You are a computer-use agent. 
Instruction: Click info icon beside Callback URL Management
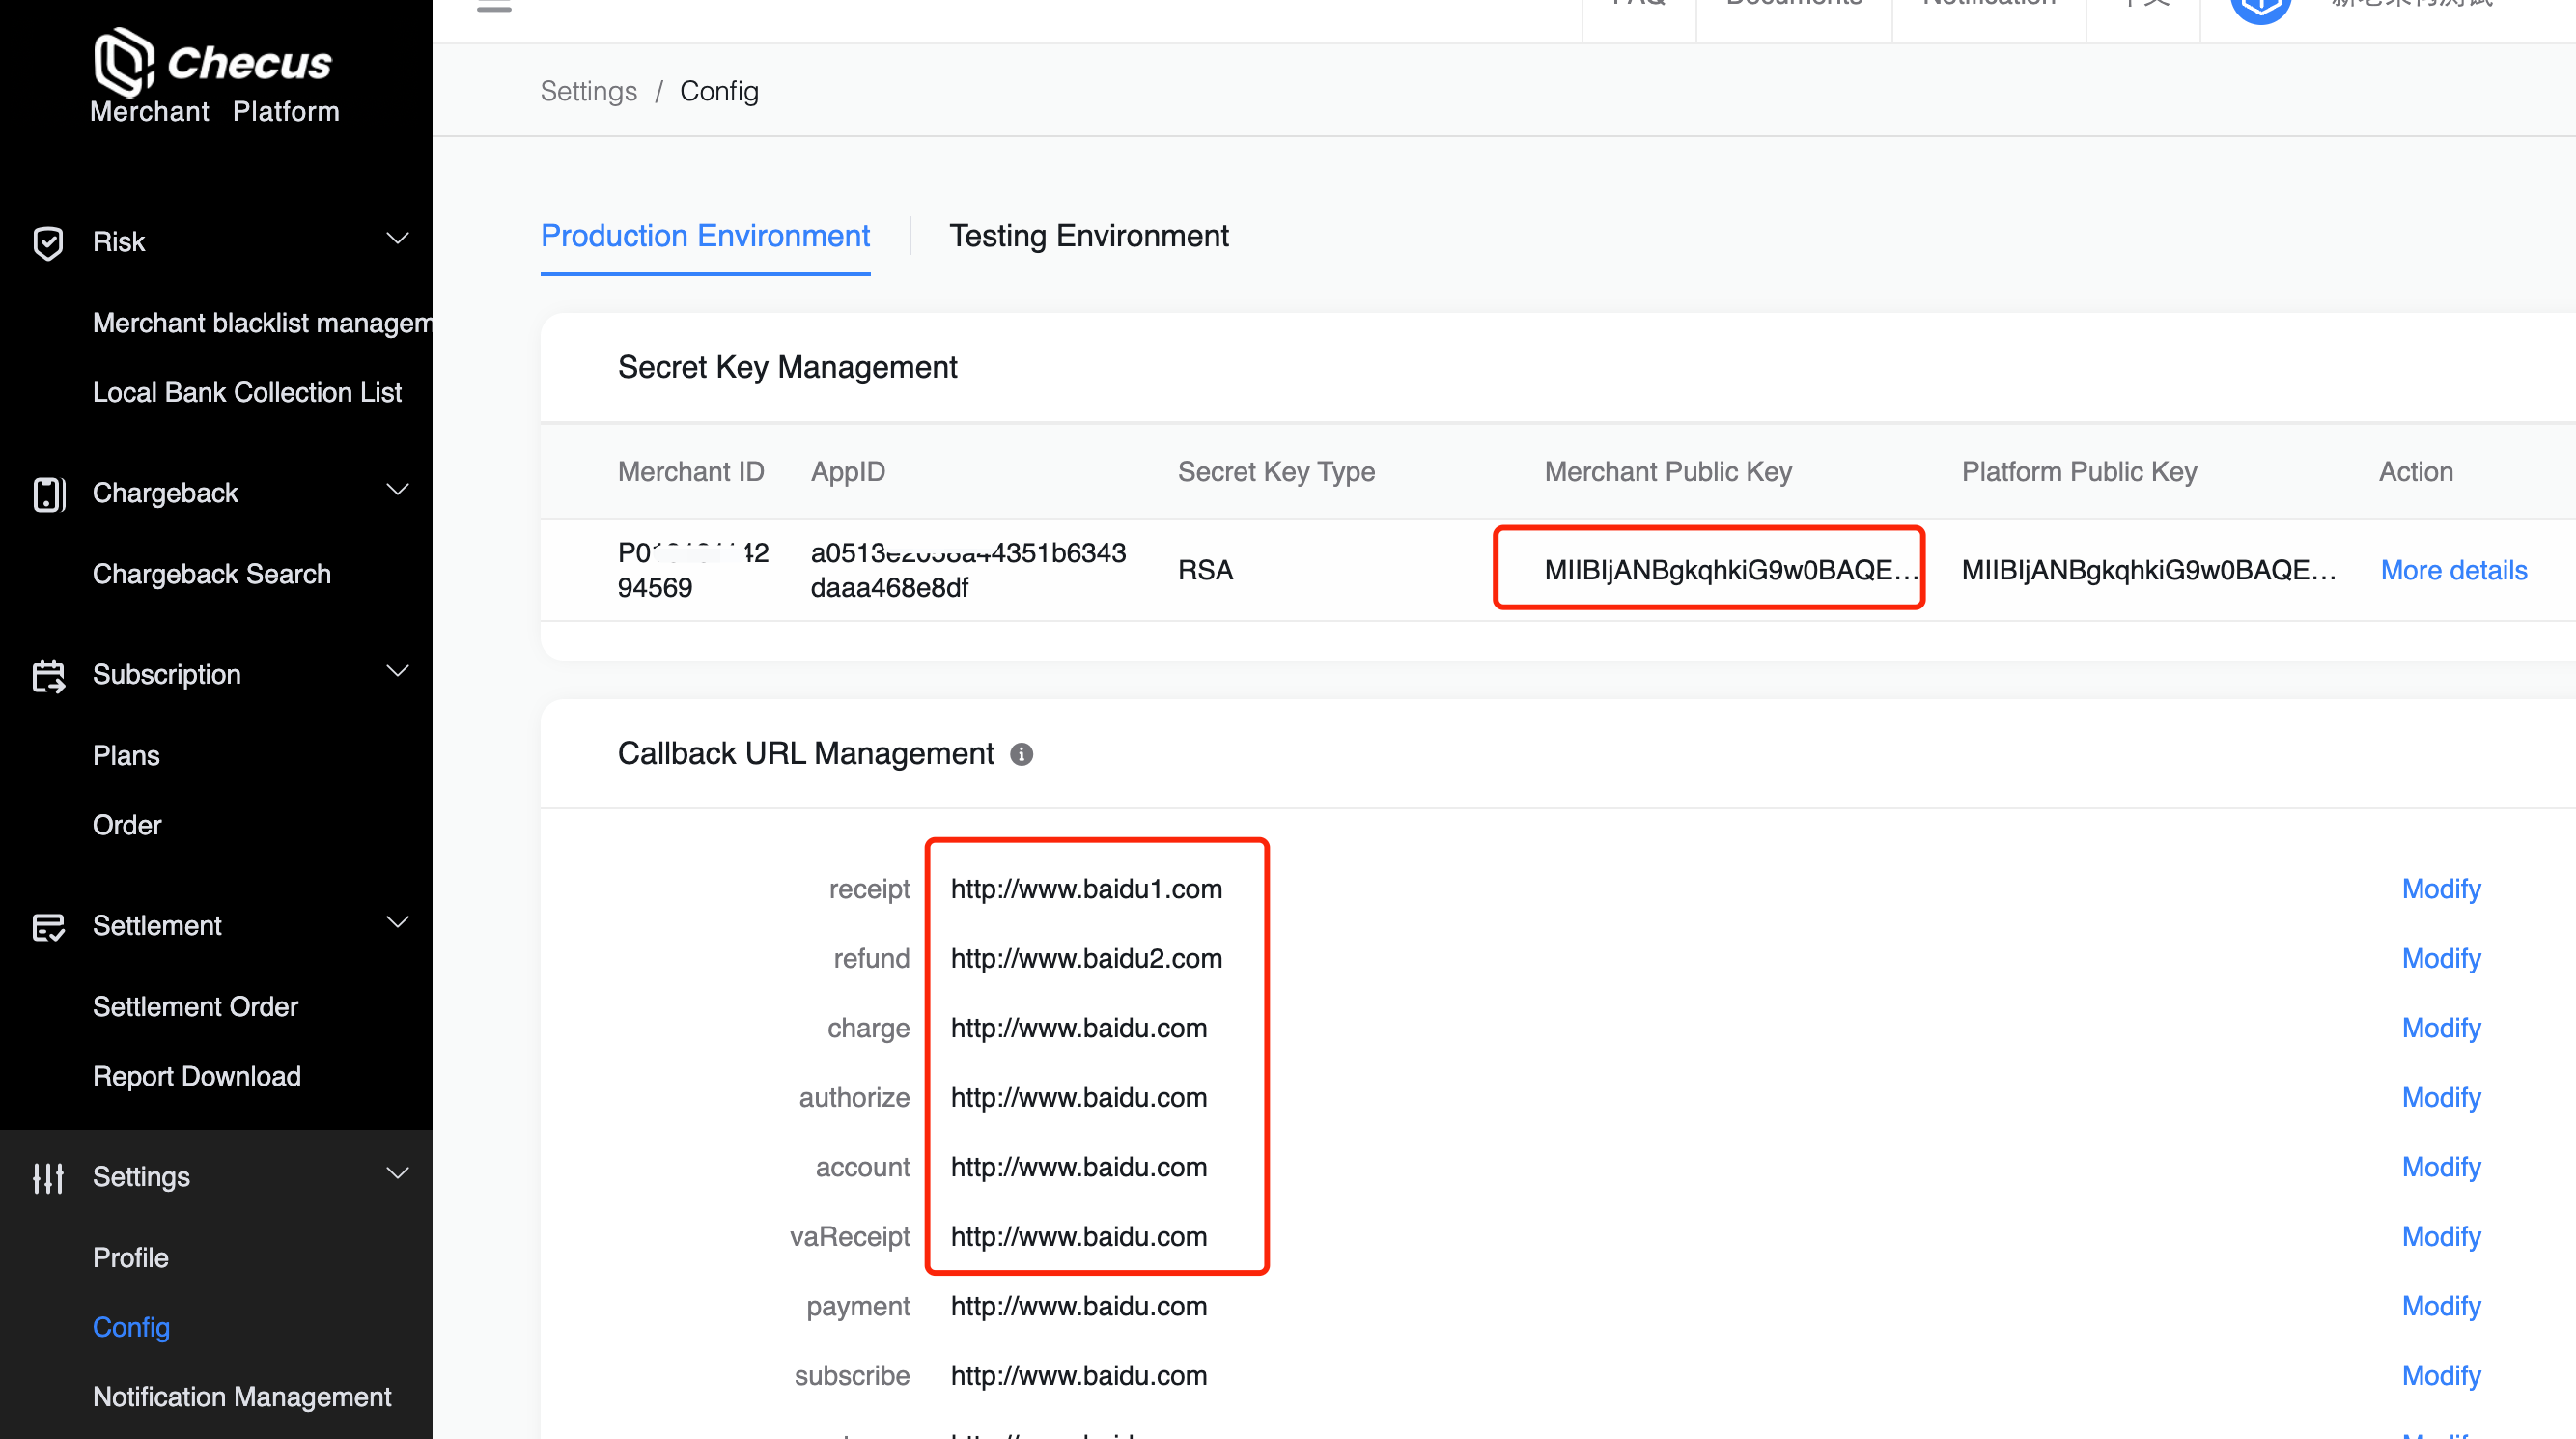(x=1021, y=754)
